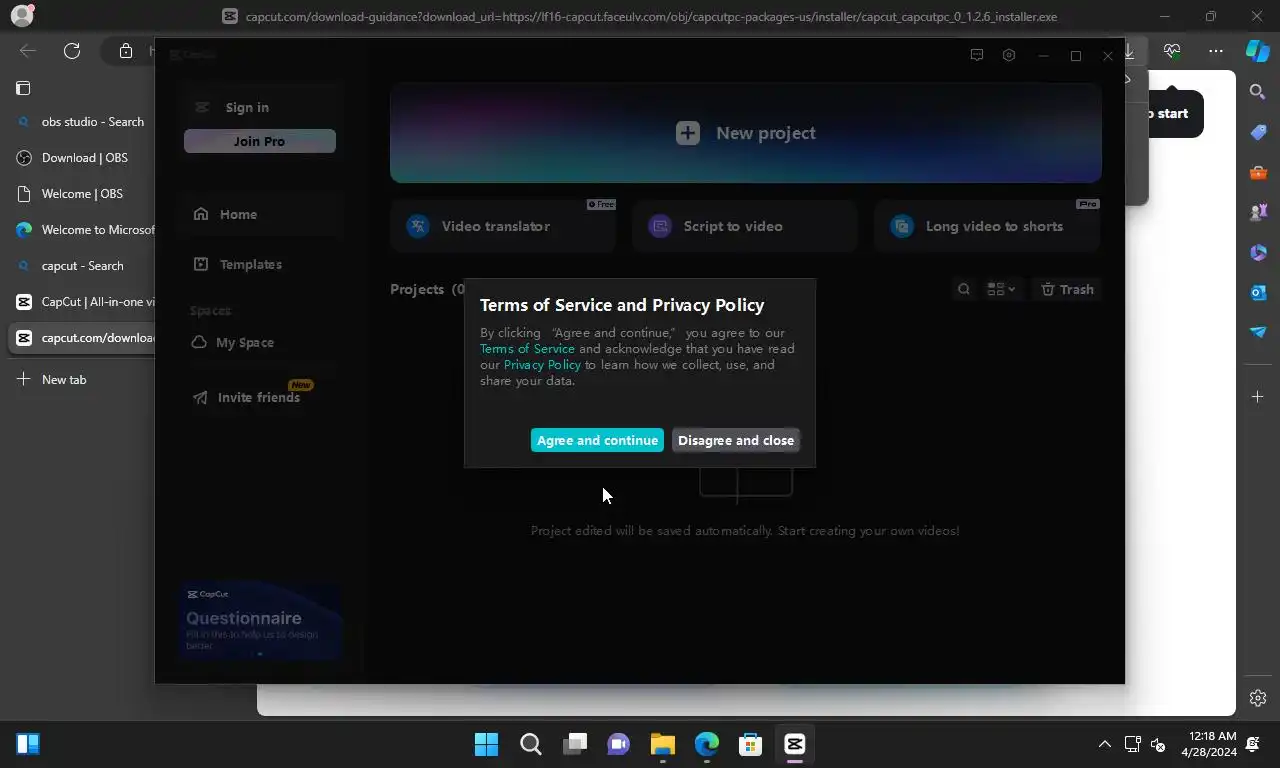Open Templates in CapCut sidebar

pyautogui.click(x=260, y=264)
